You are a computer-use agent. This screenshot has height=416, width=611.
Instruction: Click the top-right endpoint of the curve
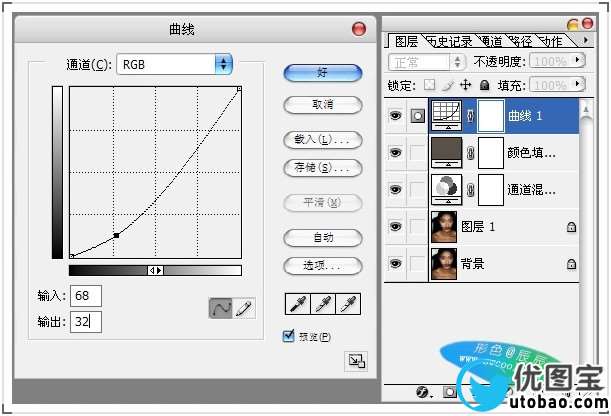tap(239, 89)
